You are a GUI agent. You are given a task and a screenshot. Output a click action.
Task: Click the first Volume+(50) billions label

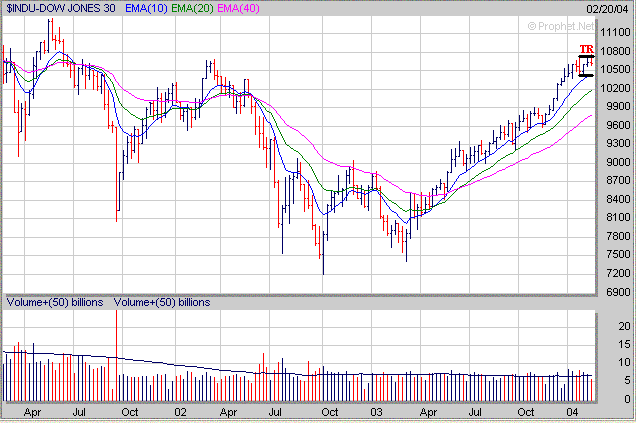pyautogui.click(x=55, y=303)
